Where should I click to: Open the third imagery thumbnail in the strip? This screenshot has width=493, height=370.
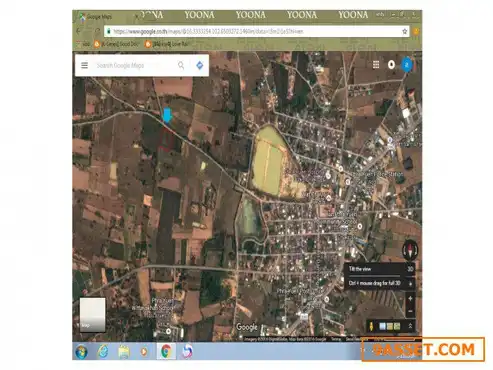397,326
